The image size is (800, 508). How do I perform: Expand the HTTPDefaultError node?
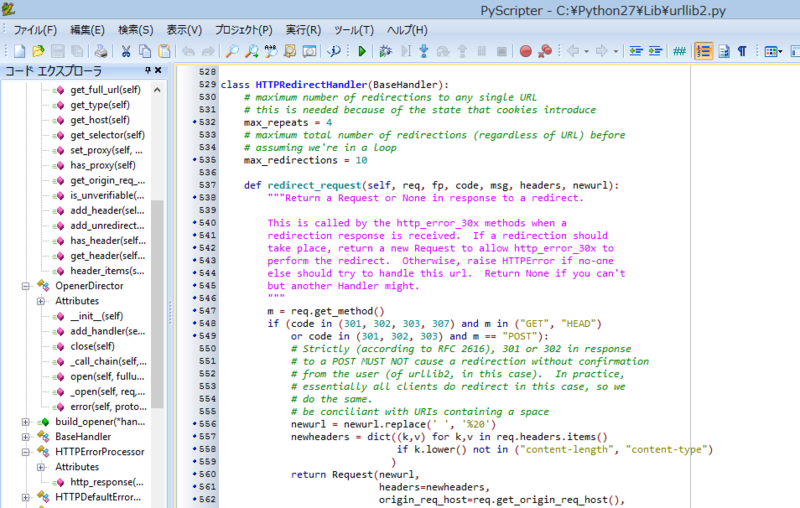pos(26,497)
